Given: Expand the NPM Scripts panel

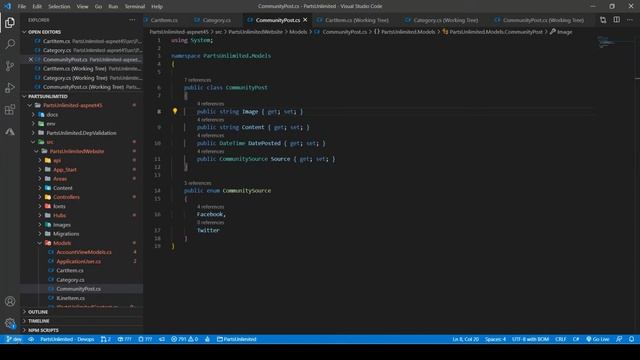Looking at the screenshot, I should tap(24, 330).
